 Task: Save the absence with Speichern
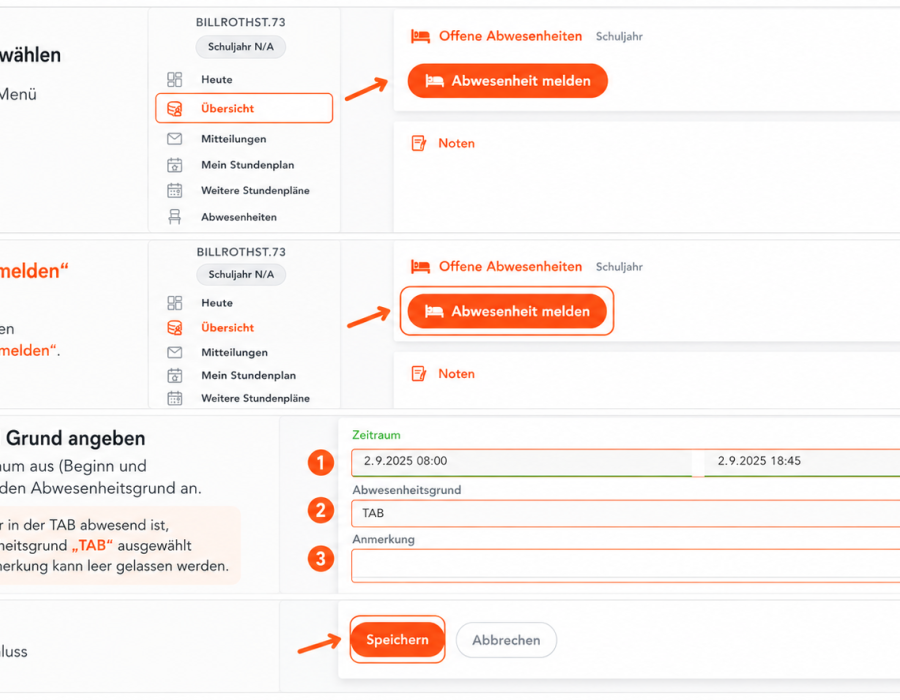pos(397,640)
